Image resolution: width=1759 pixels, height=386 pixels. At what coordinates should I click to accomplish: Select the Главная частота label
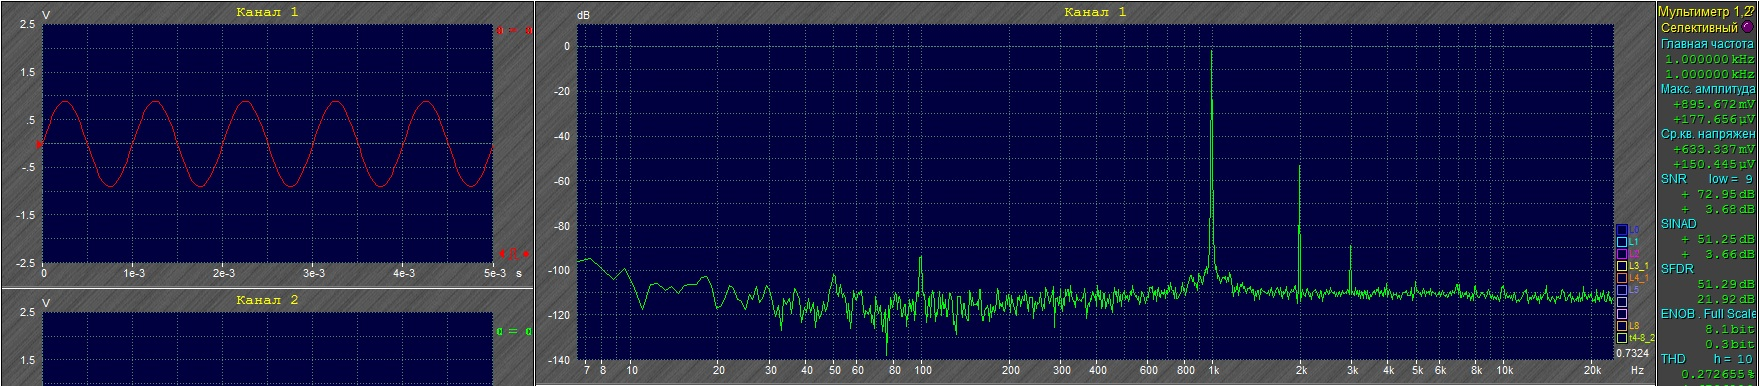pyautogui.click(x=1708, y=43)
